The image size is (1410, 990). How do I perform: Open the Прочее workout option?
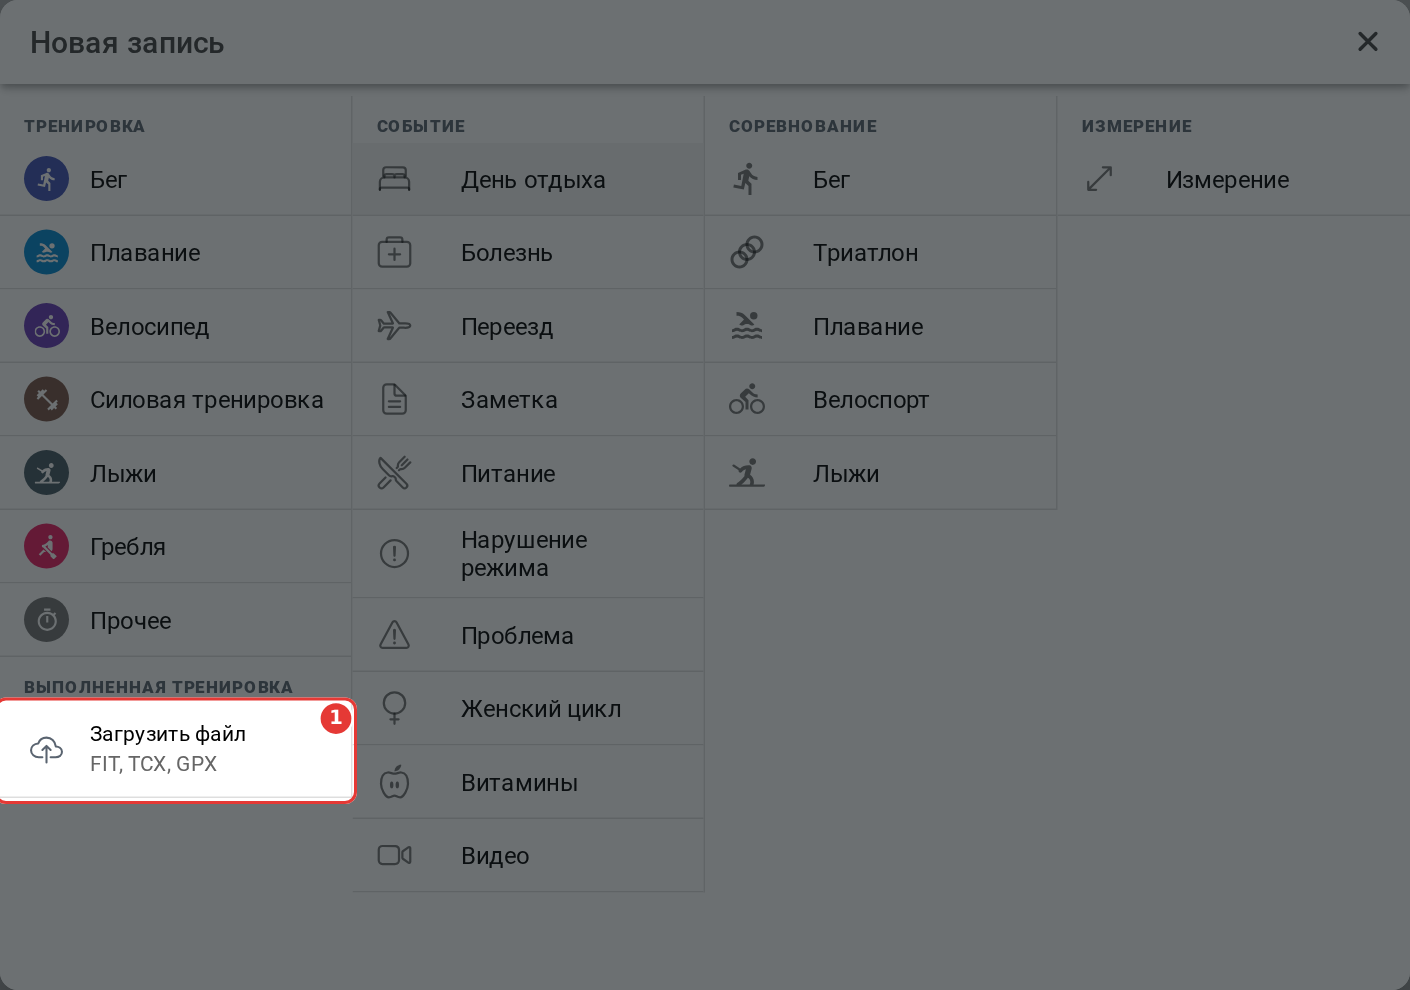[x=176, y=620]
